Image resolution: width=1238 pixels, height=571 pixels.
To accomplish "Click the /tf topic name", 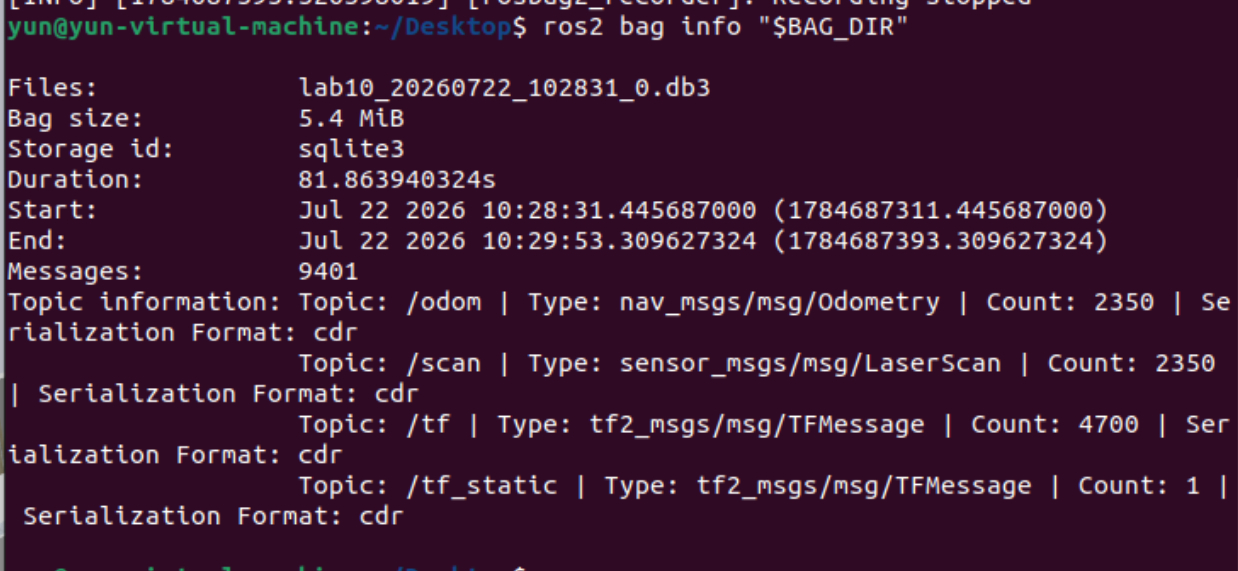I will (x=428, y=425).
